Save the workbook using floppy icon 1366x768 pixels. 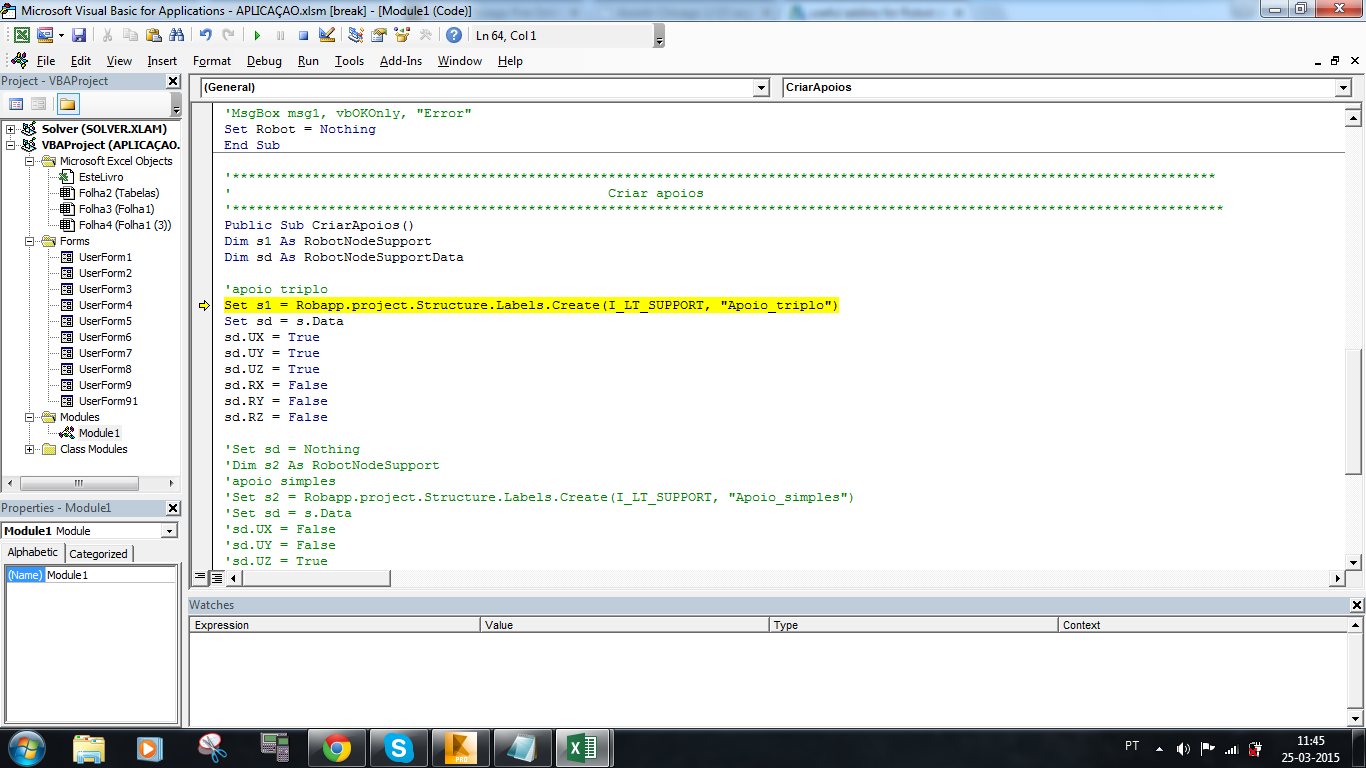pos(79,35)
